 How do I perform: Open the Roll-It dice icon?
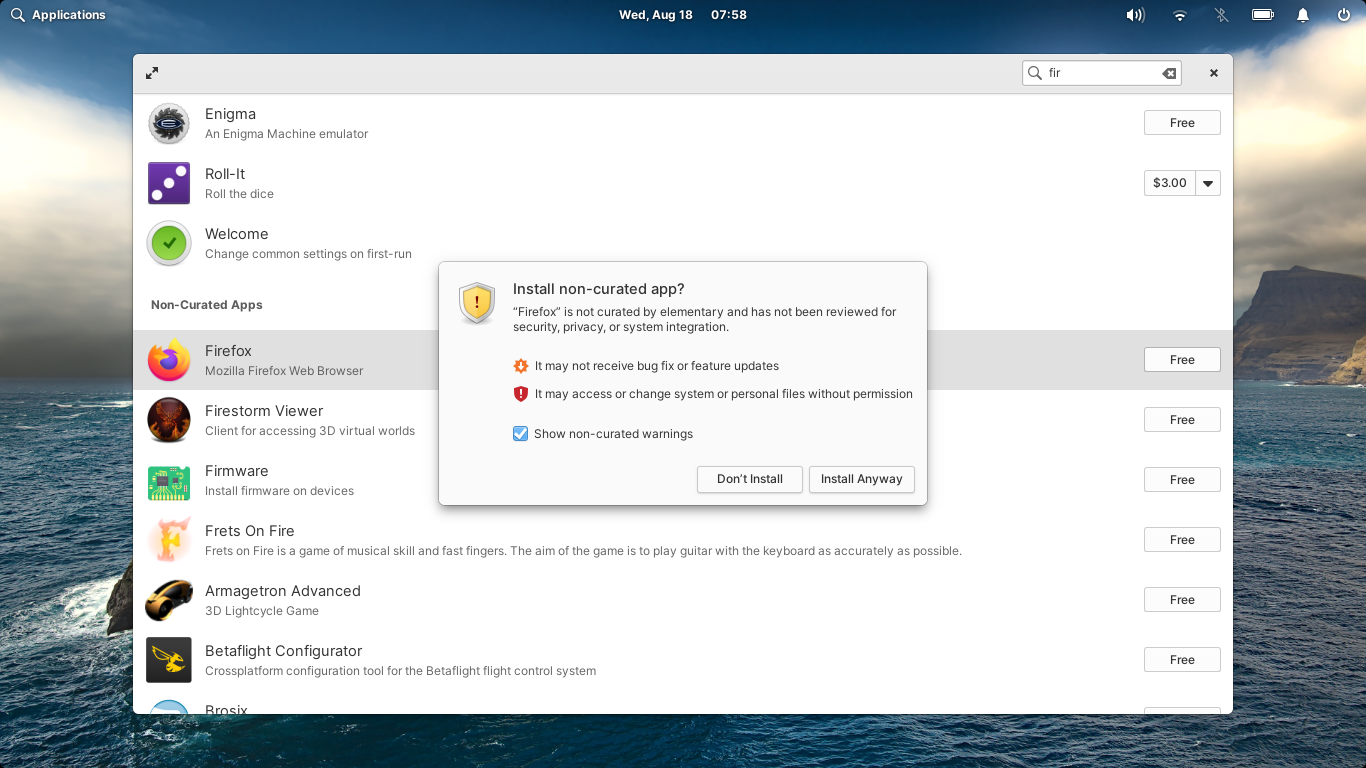[x=169, y=183]
